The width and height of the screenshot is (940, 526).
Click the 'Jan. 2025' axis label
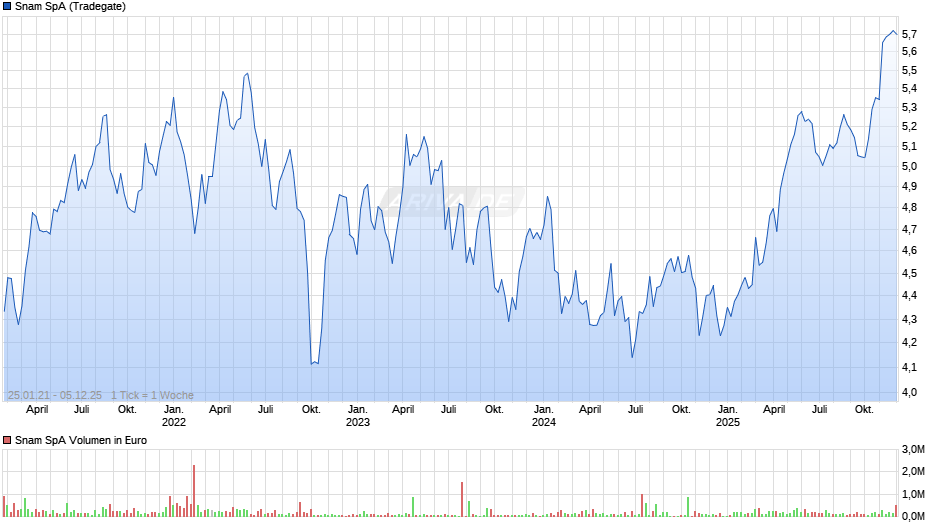728,416
